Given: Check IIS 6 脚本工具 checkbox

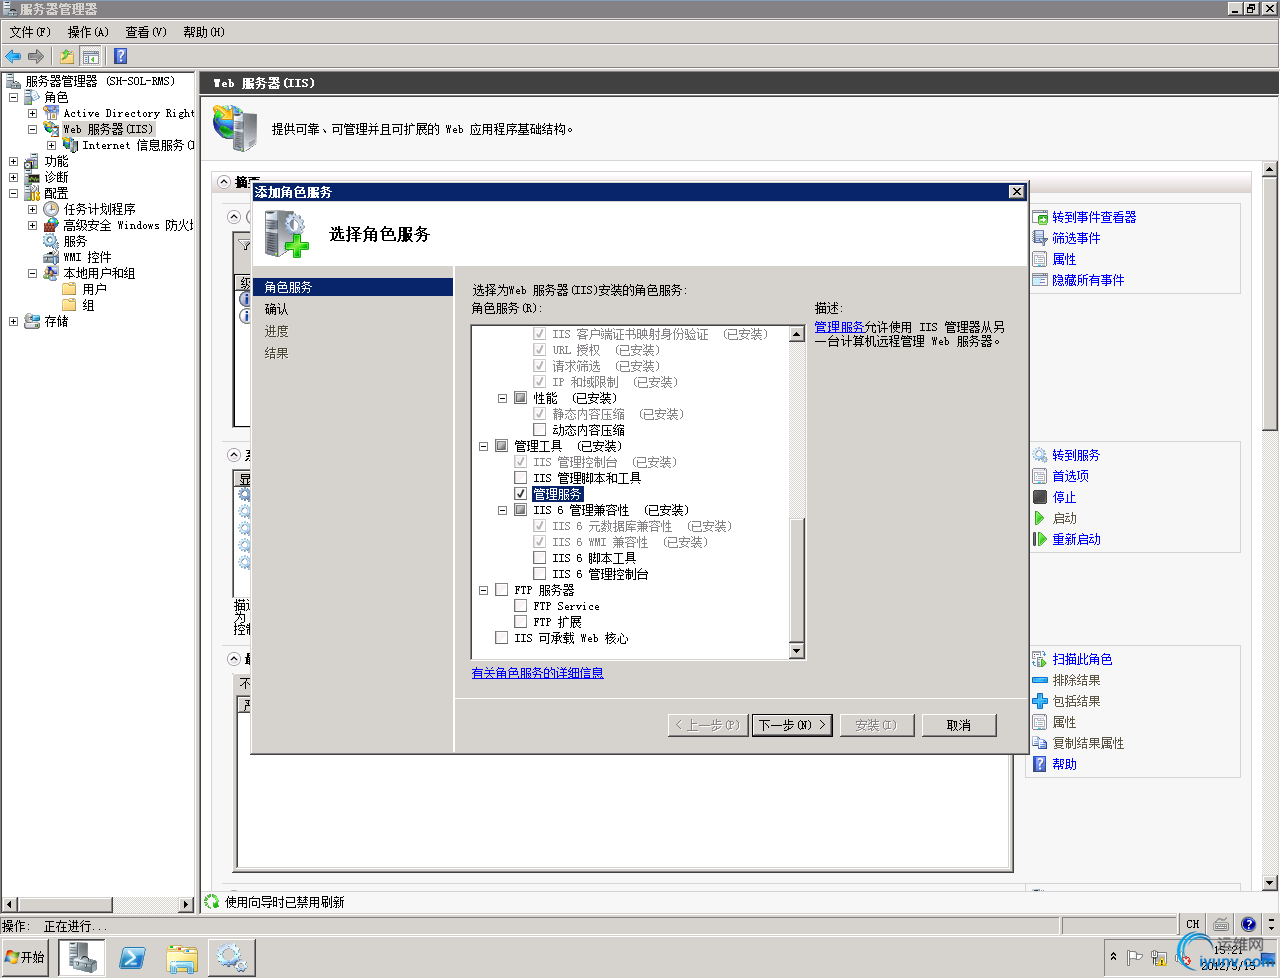Looking at the screenshot, I should pos(540,558).
